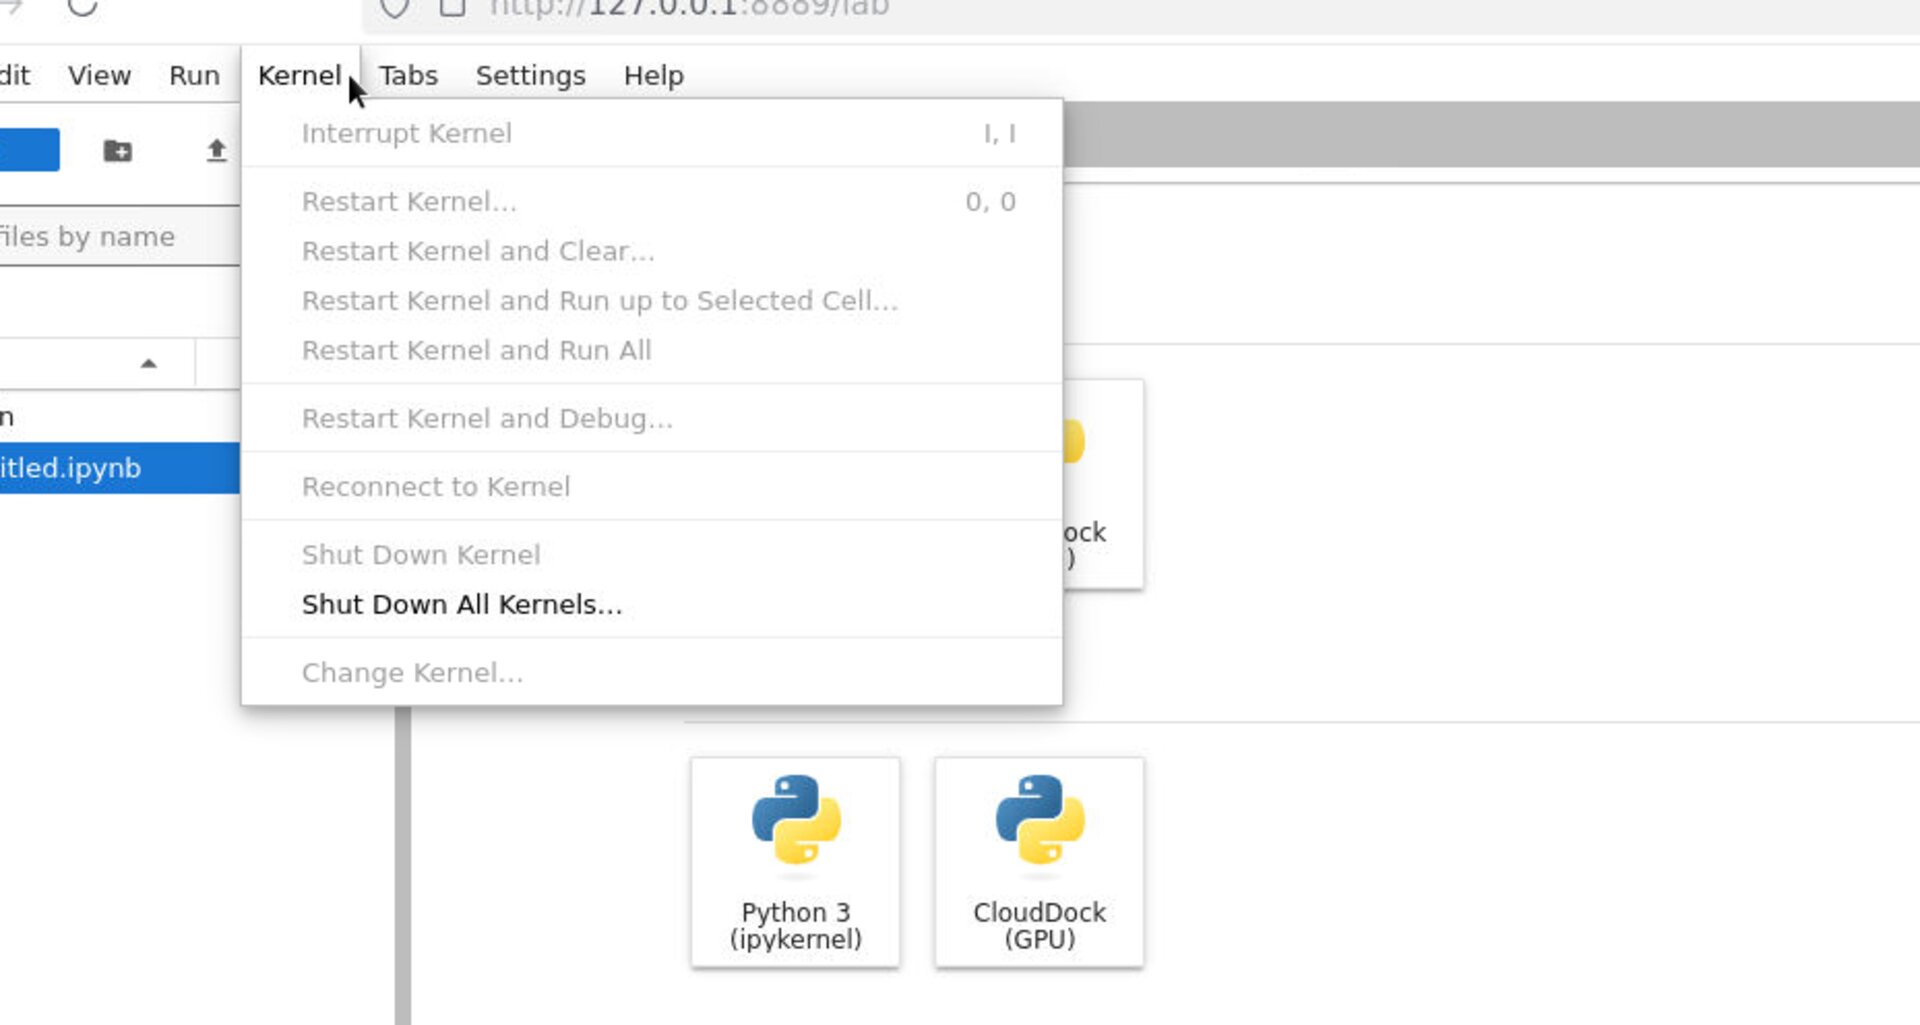The width and height of the screenshot is (1920, 1025).
Task: Toggle the file name sort order arrow
Action: [148, 363]
